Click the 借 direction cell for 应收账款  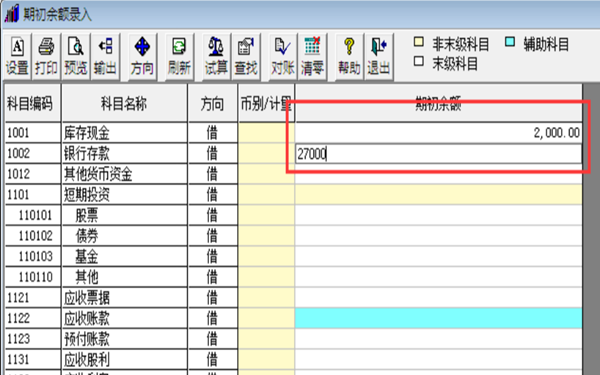tap(213, 318)
